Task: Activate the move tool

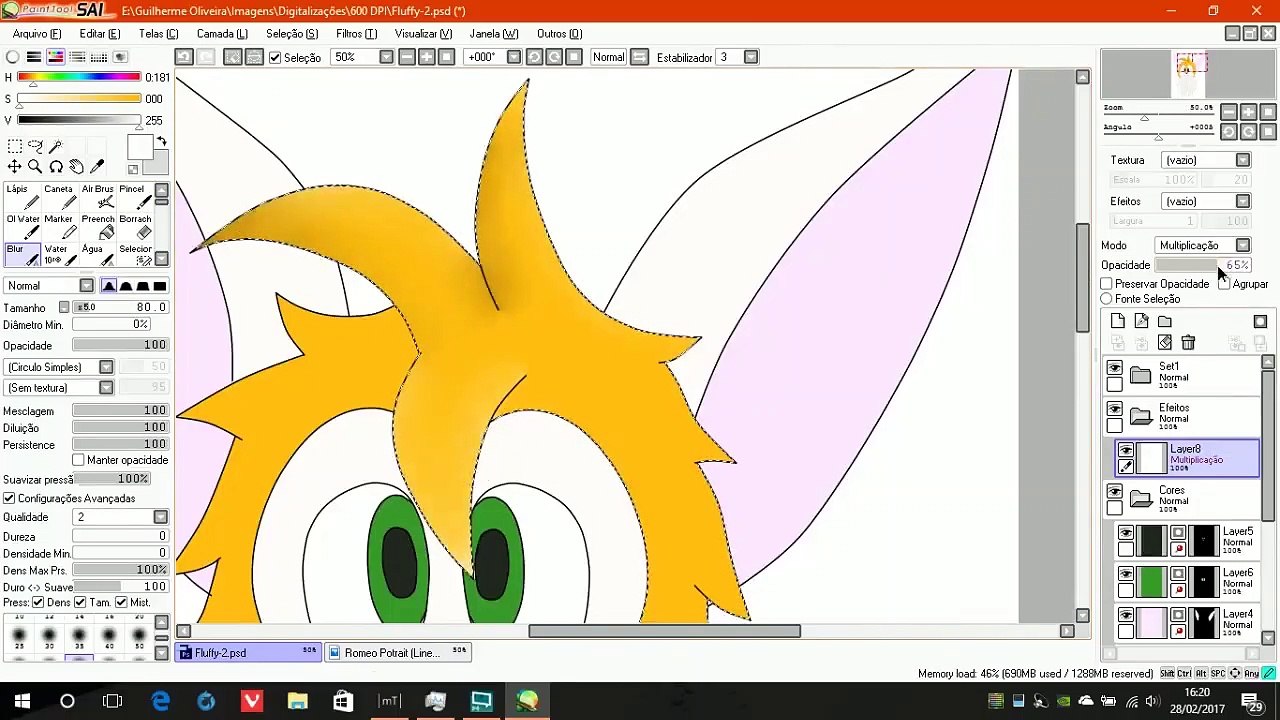Action: click(x=14, y=167)
